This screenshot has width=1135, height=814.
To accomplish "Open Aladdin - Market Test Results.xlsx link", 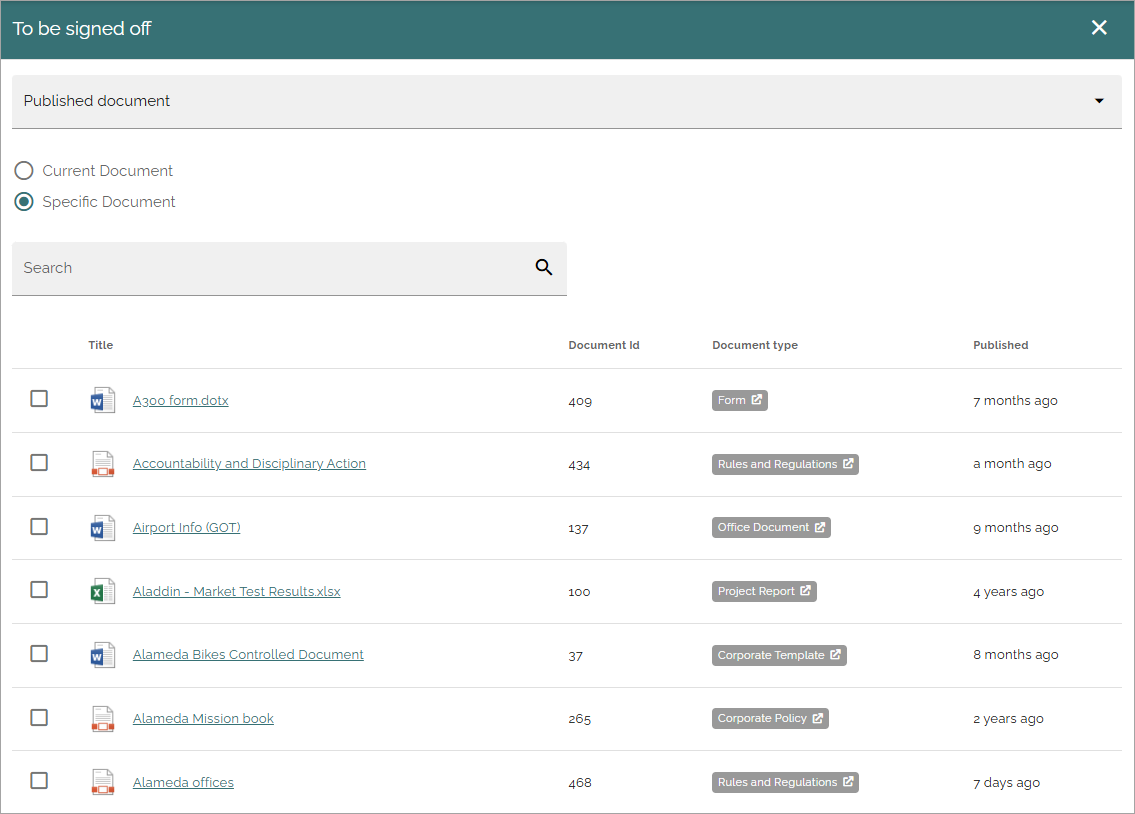I will point(237,591).
